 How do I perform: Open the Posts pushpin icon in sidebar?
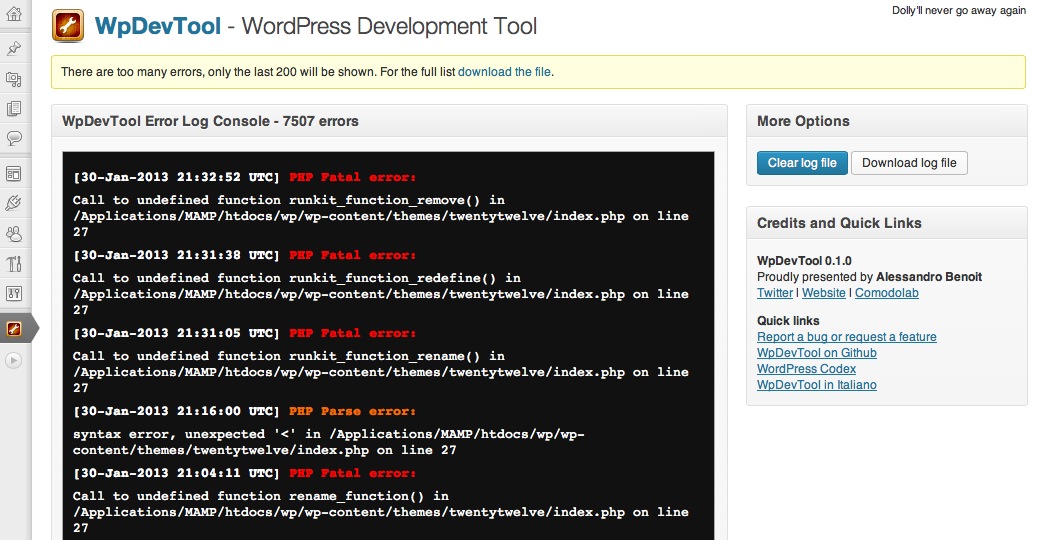pos(14,48)
